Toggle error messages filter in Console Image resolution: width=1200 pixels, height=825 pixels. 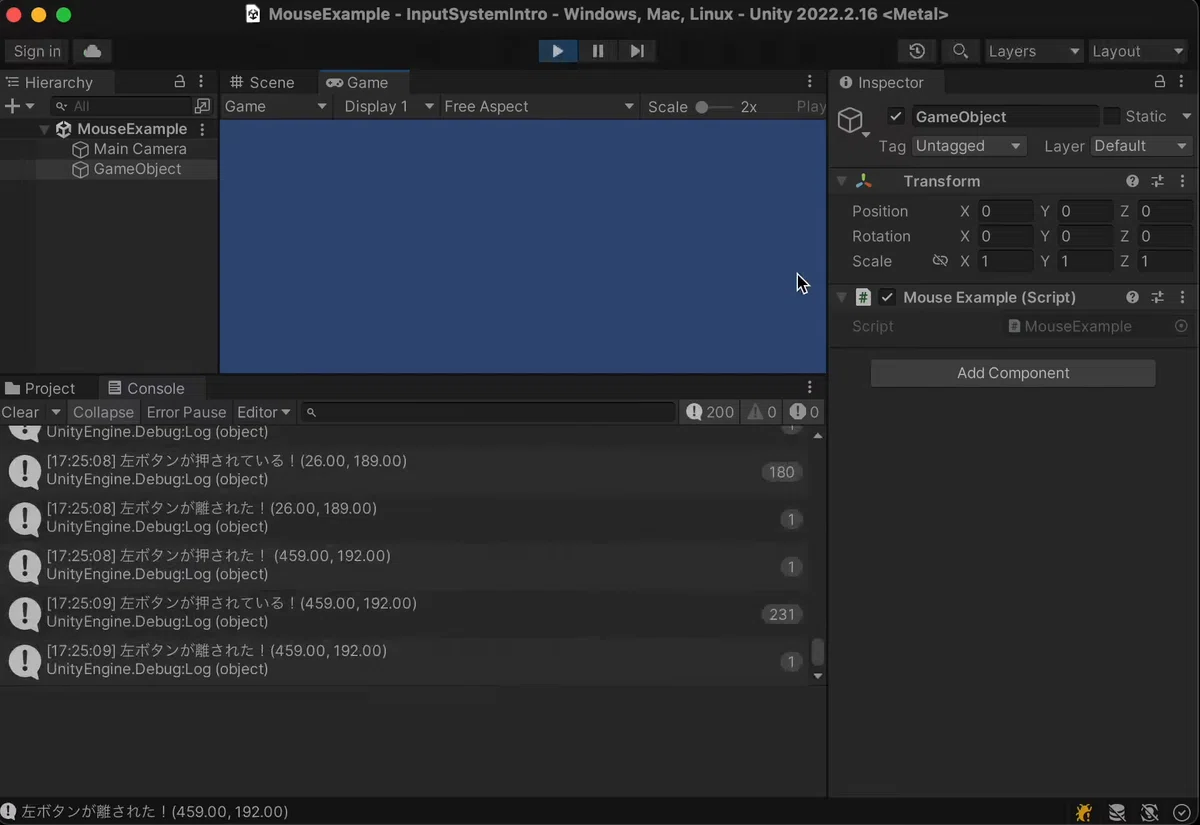click(x=804, y=412)
